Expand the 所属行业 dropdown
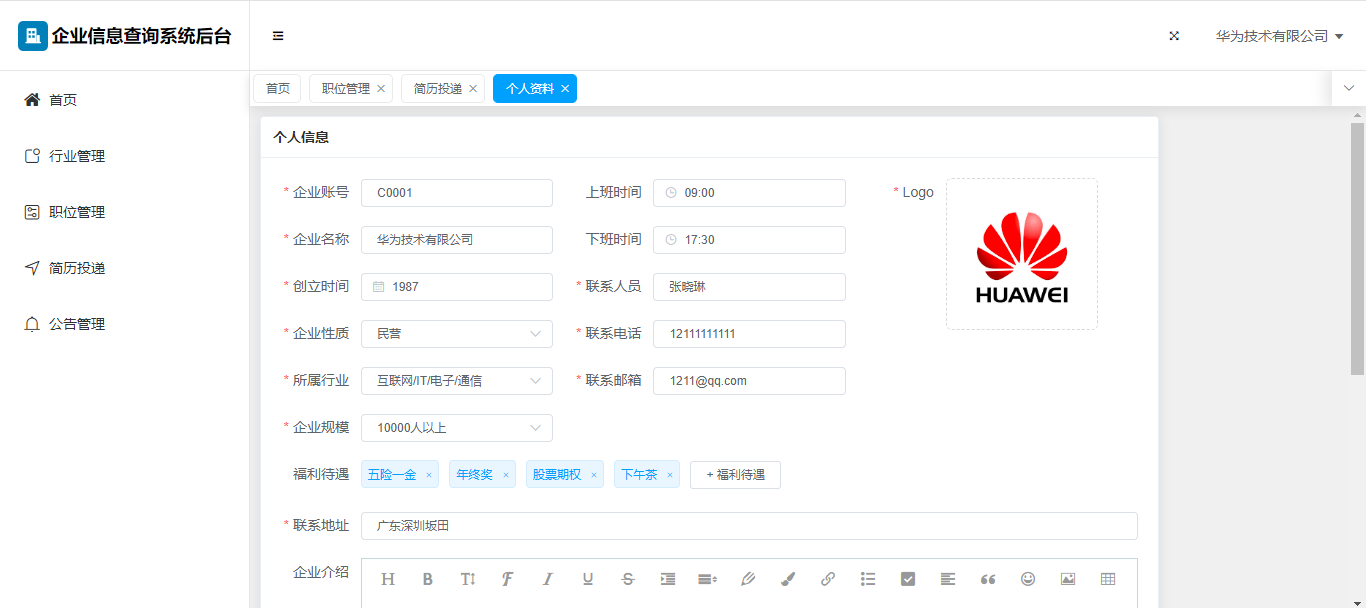The image size is (1366, 608). click(x=456, y=381)
